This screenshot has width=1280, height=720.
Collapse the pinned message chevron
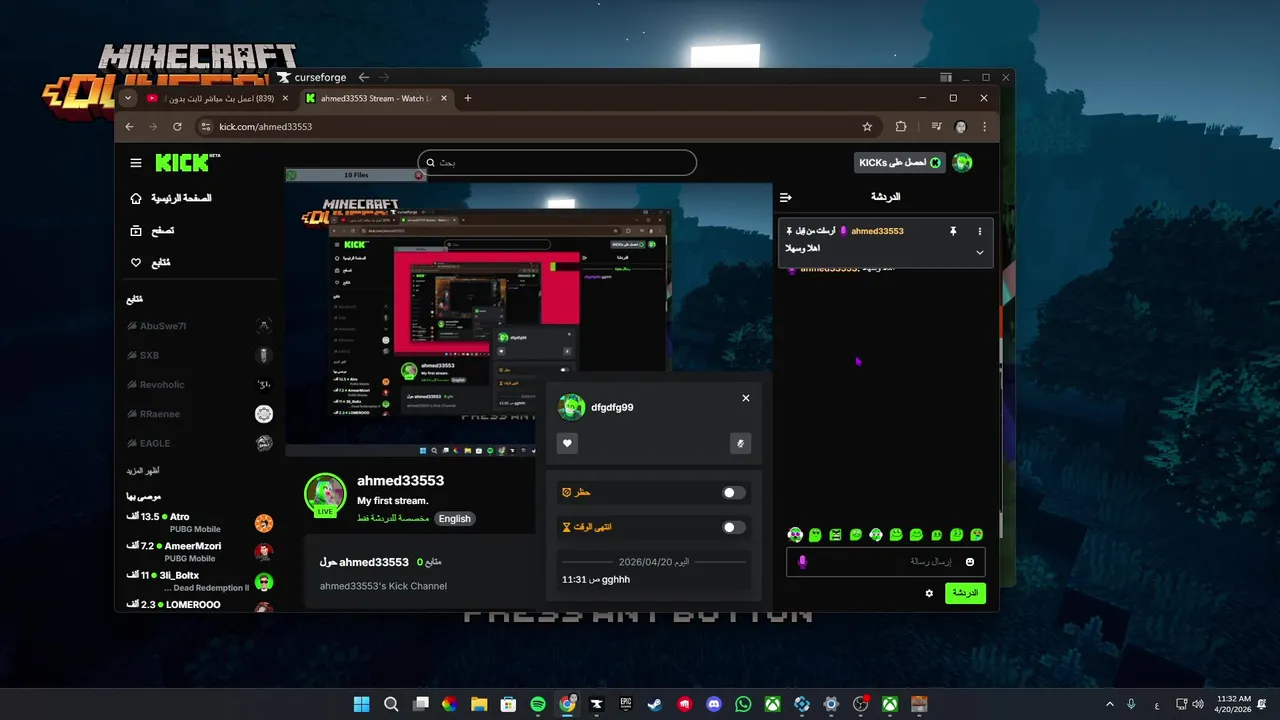click(x=980, y=252)
